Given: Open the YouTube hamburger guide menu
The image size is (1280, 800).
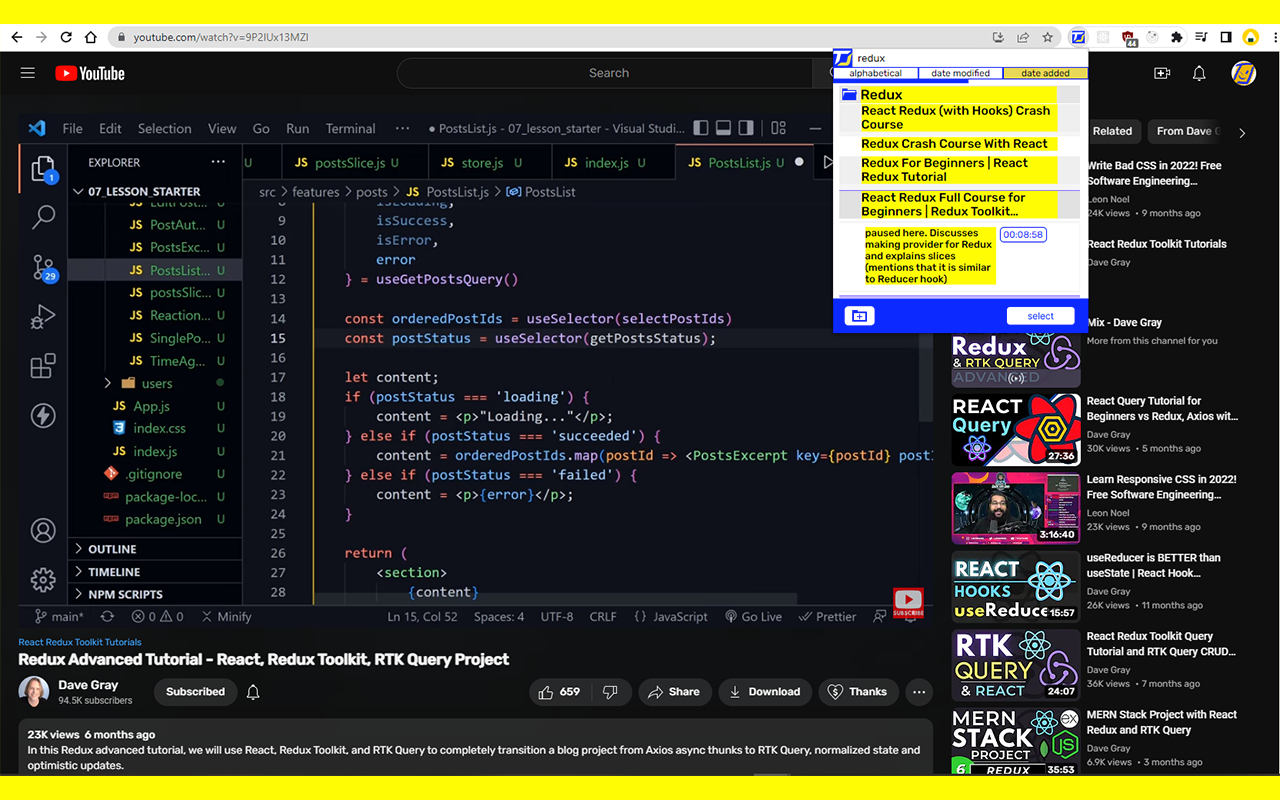Looking at the screenshot, I should tap(28, 73).
